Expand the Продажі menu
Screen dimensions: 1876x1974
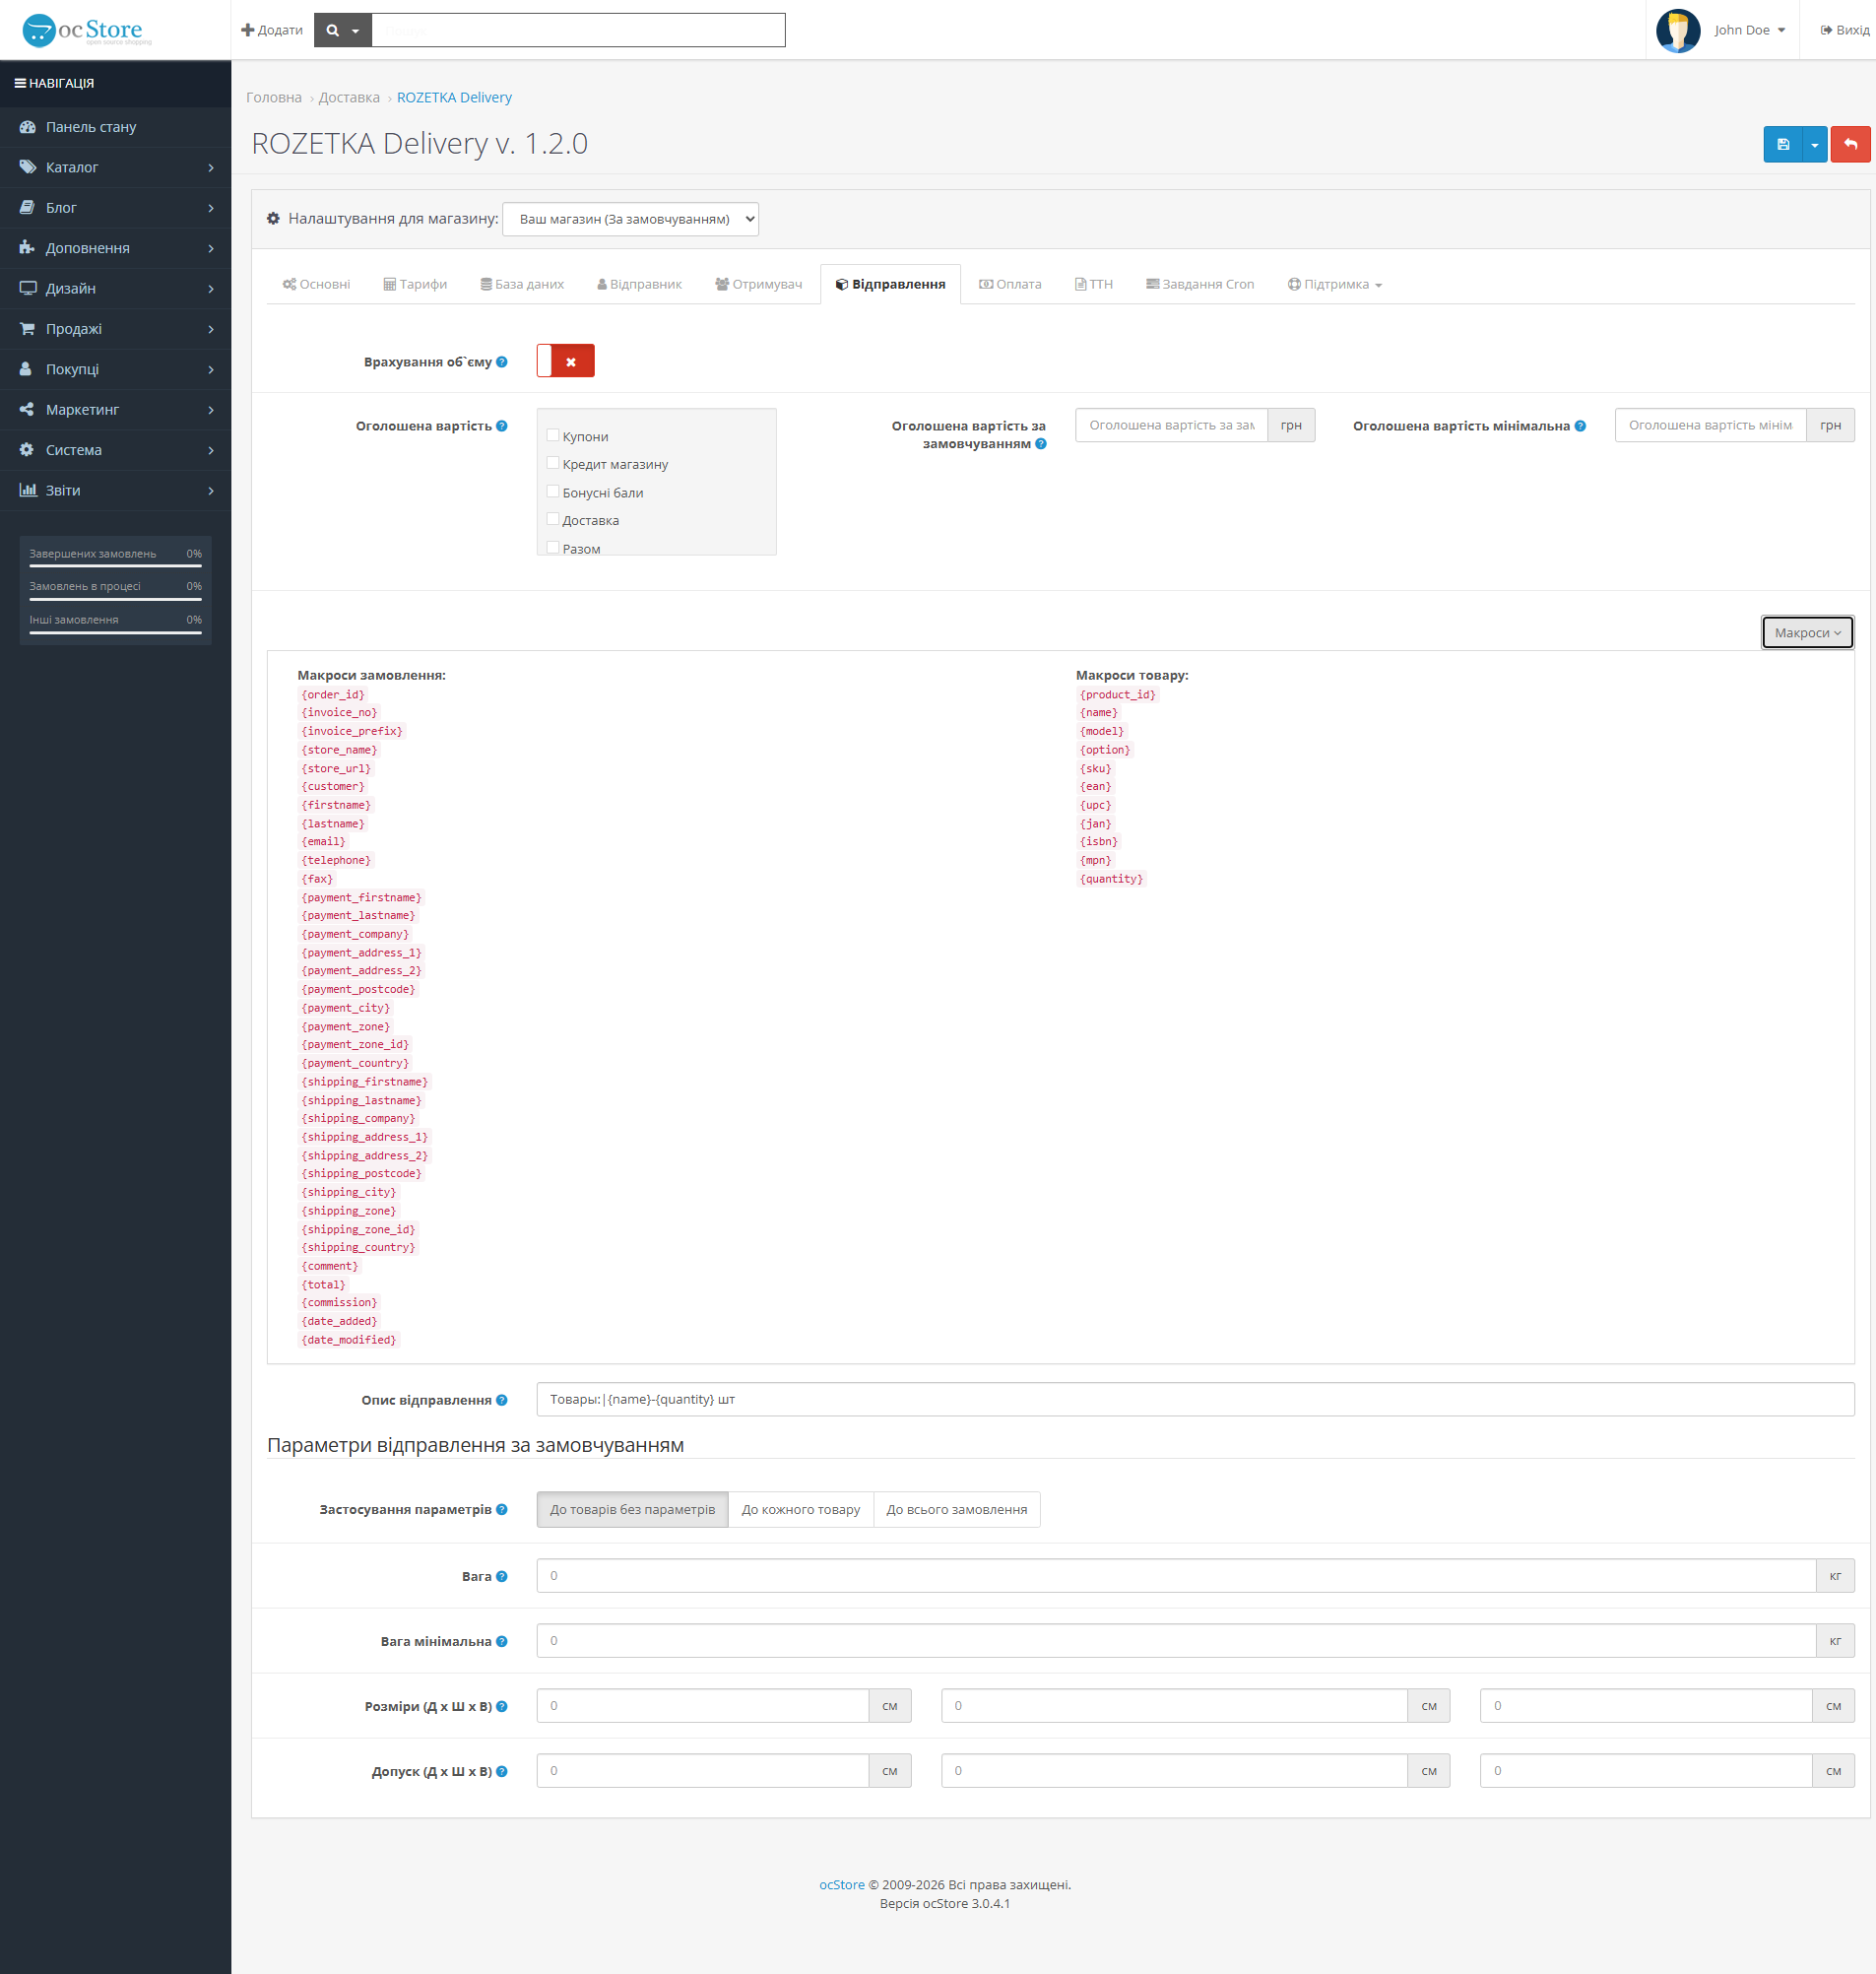click(x=115, y=329)
